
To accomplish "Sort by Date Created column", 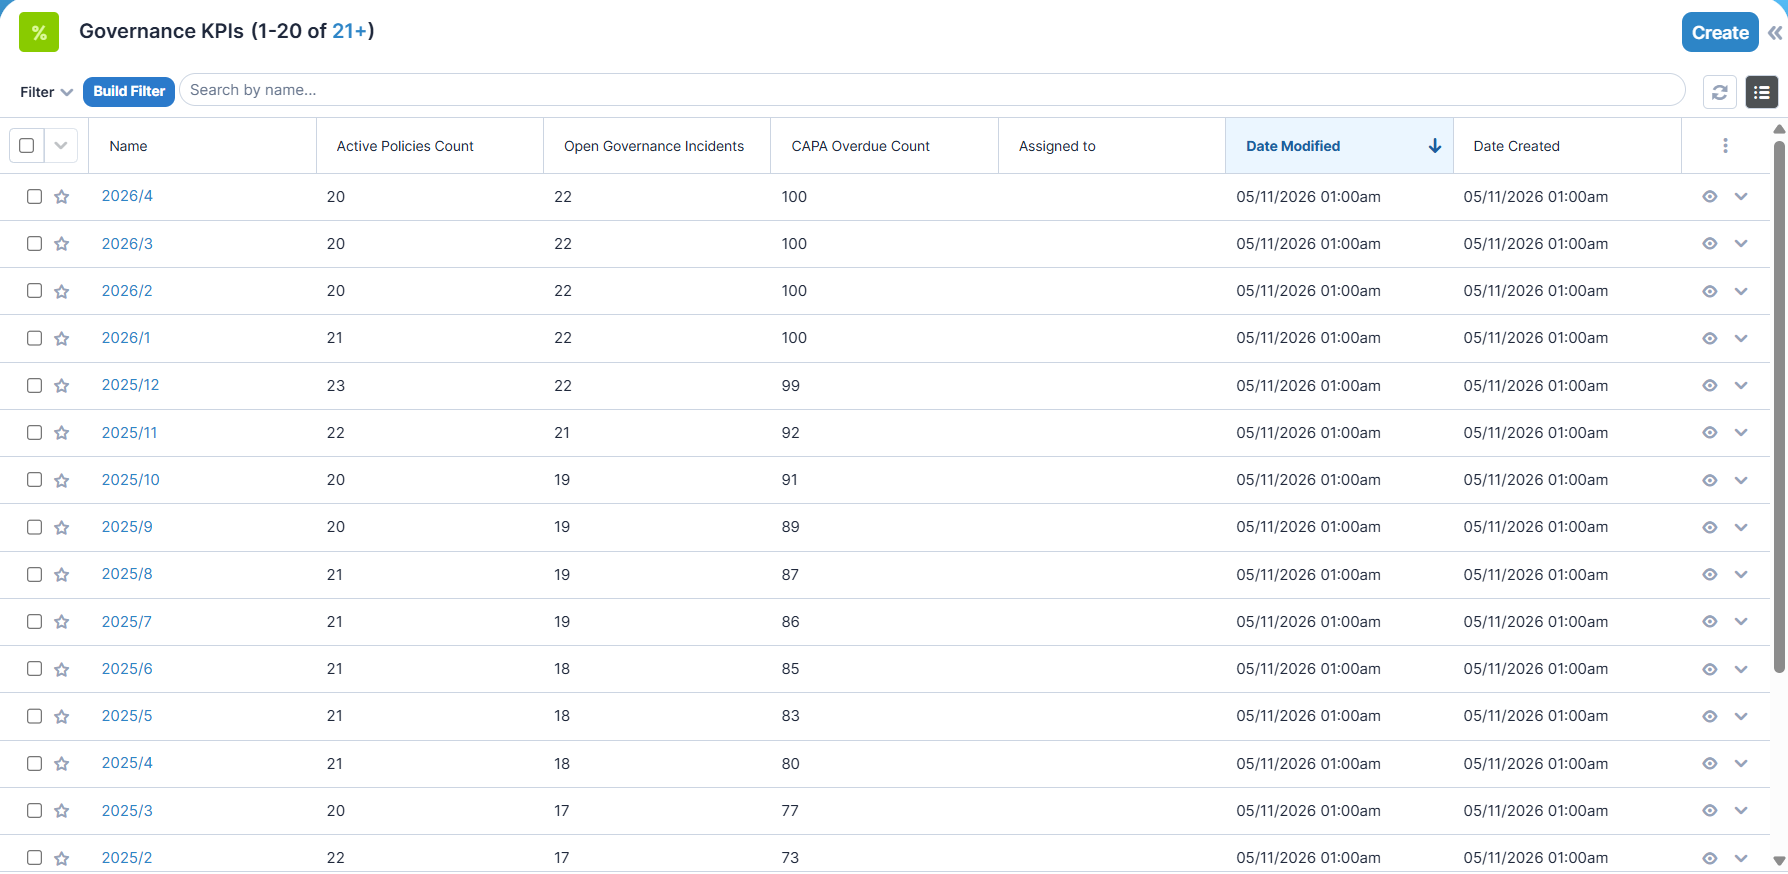I will (x=1516, y=146).
